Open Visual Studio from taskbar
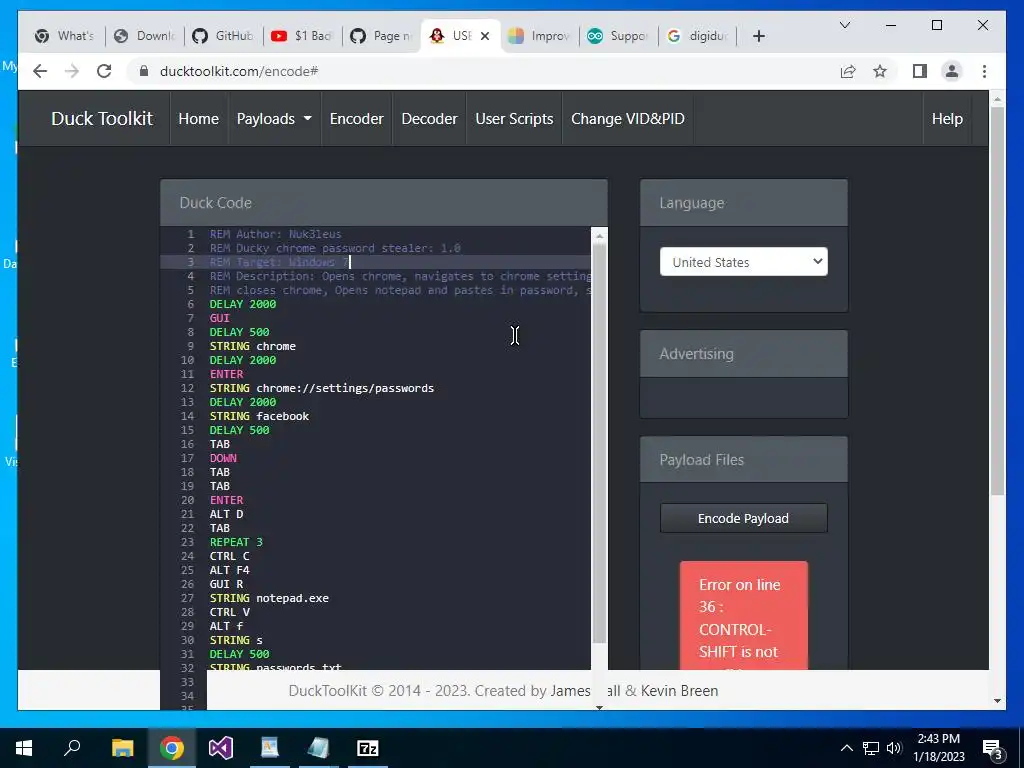This screenshot has height=768, width=1024. [221, 748]
